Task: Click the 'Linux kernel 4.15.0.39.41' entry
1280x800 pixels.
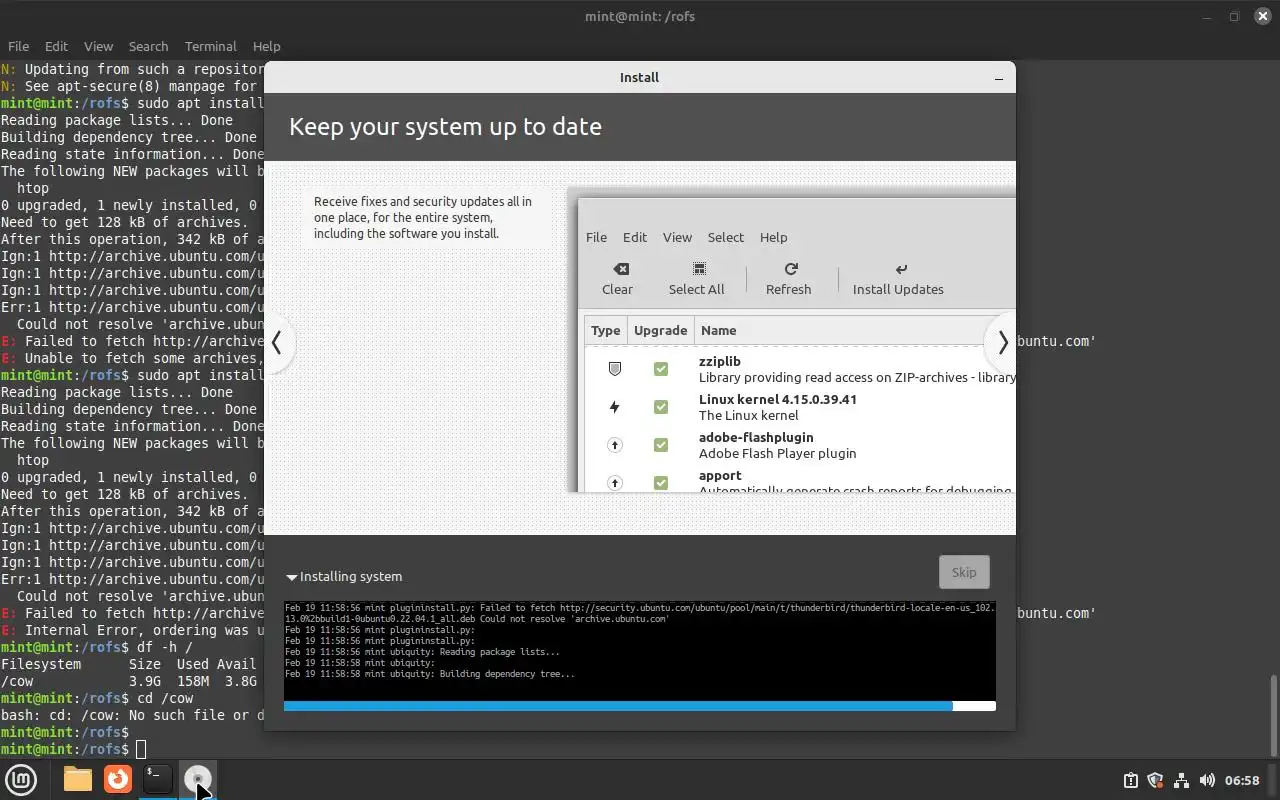Action: (x=778, y=399)
